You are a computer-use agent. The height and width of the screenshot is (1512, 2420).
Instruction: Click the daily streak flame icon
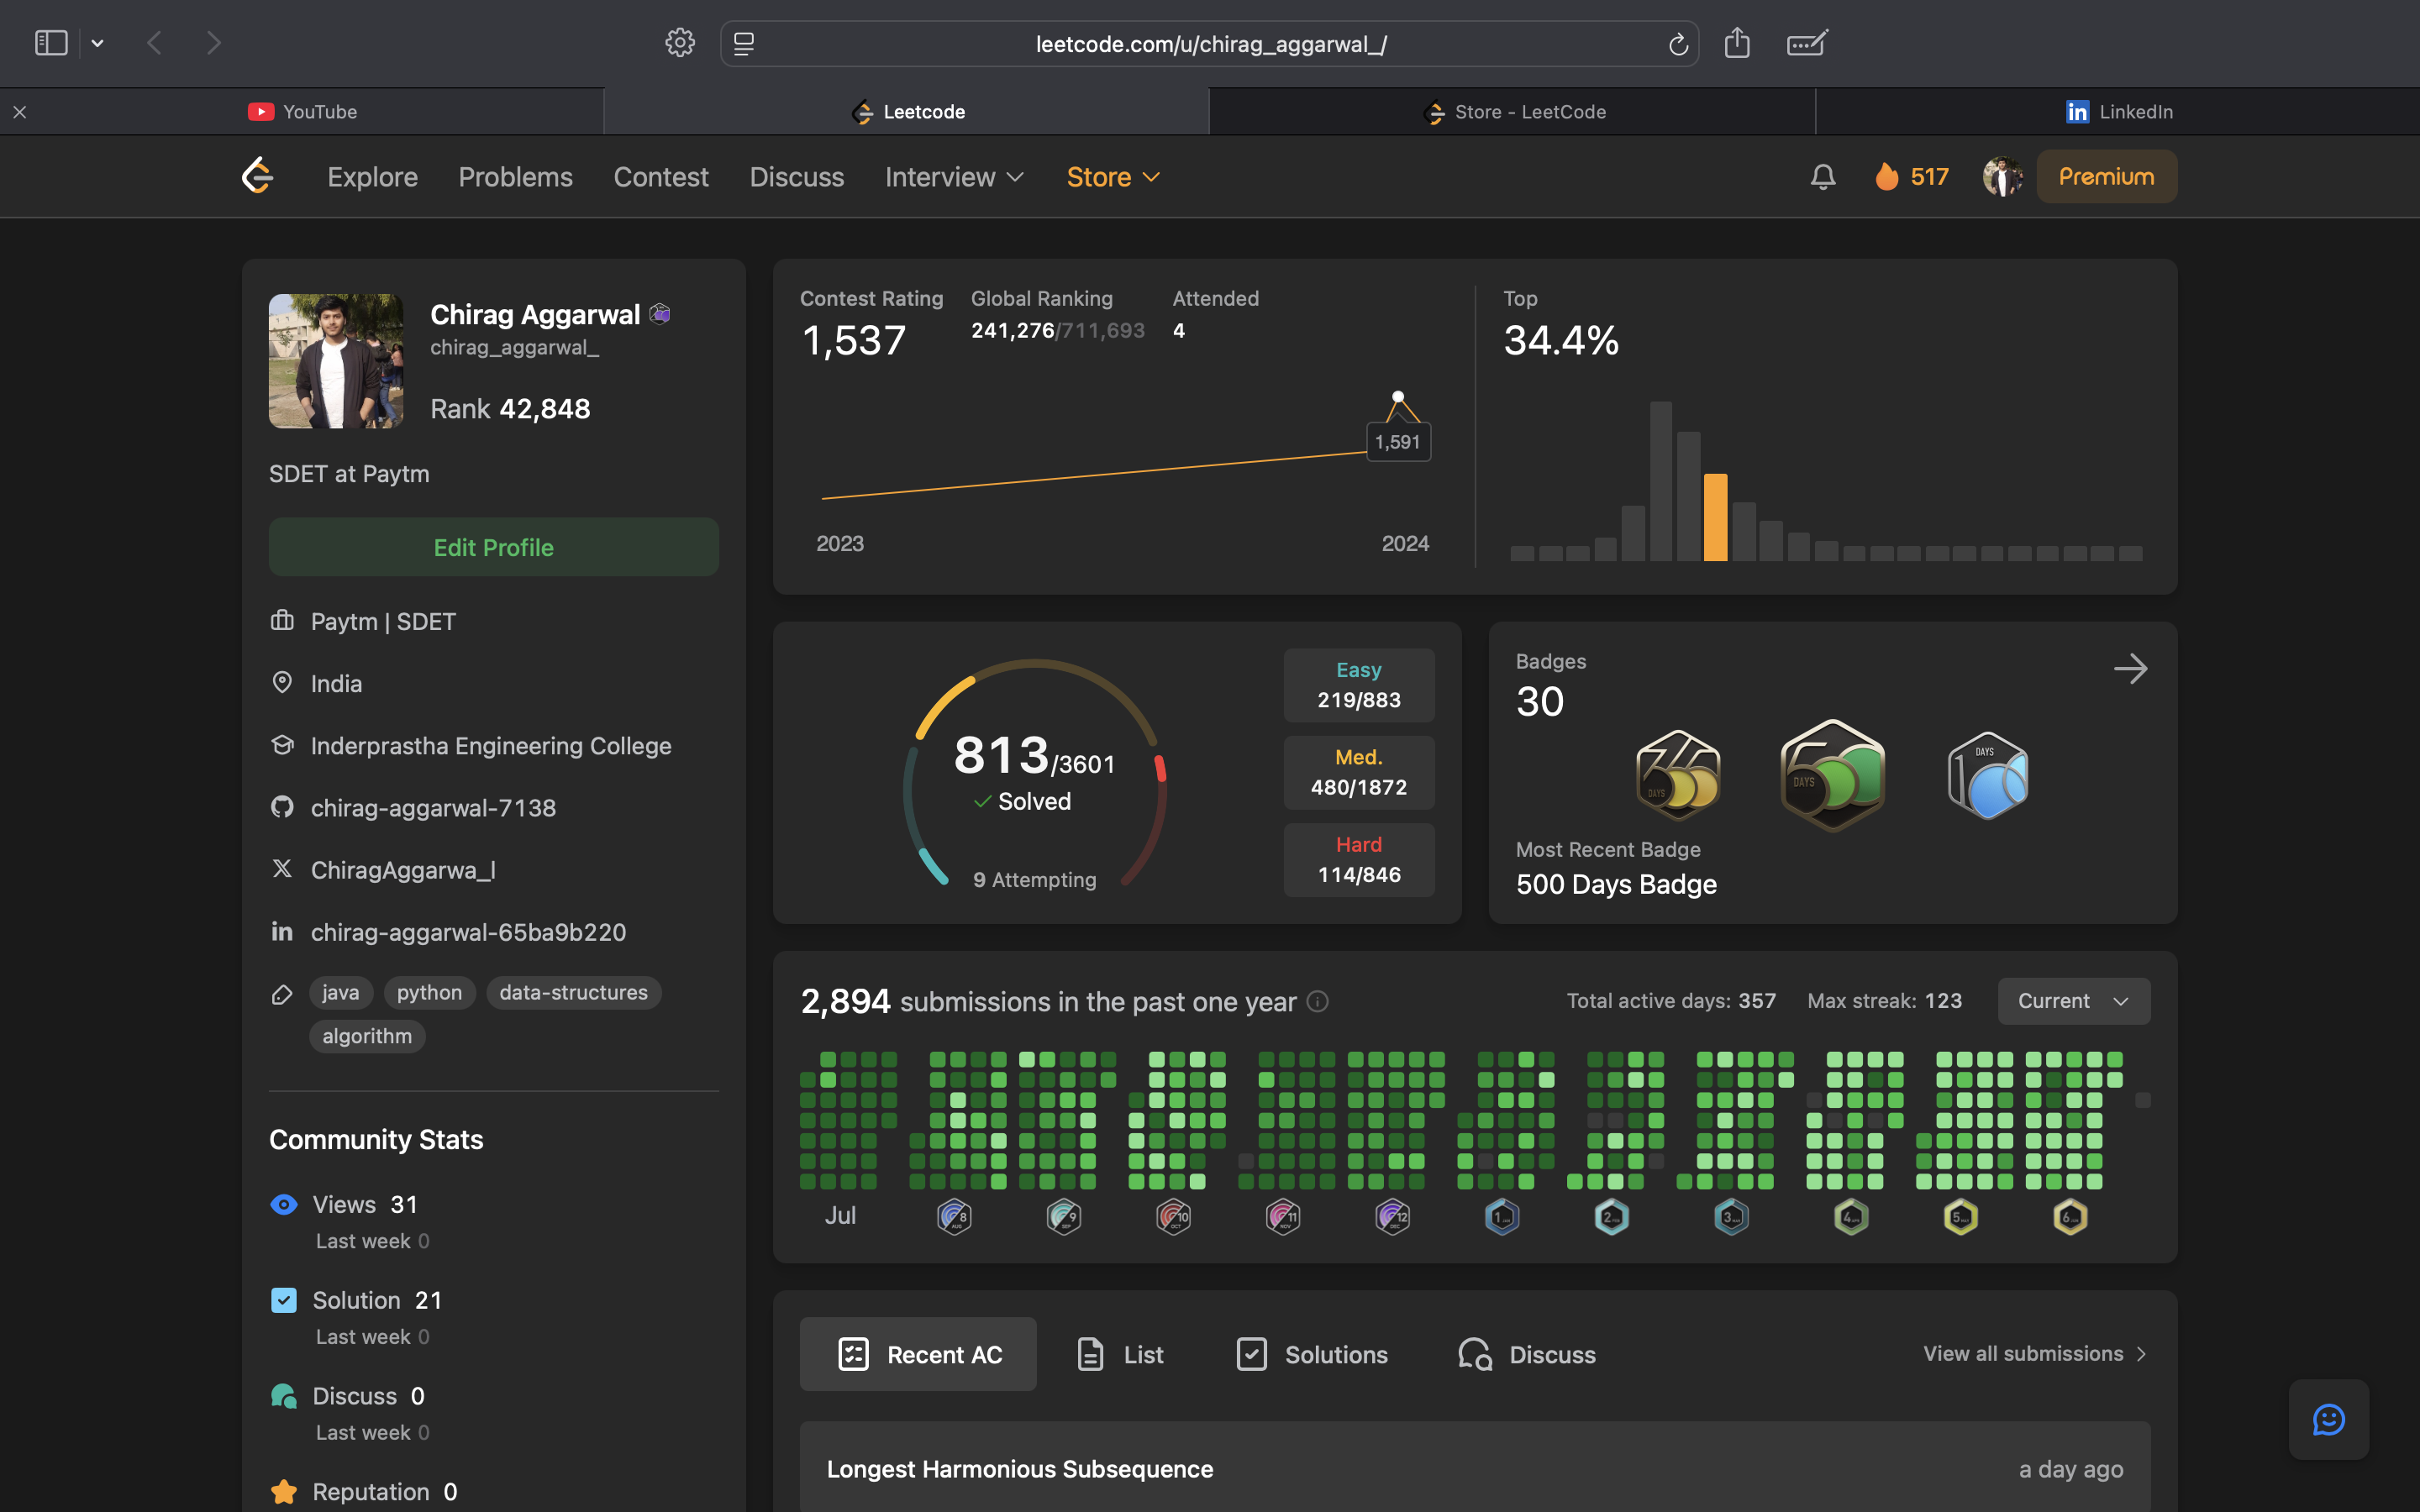click(1887, 176)
